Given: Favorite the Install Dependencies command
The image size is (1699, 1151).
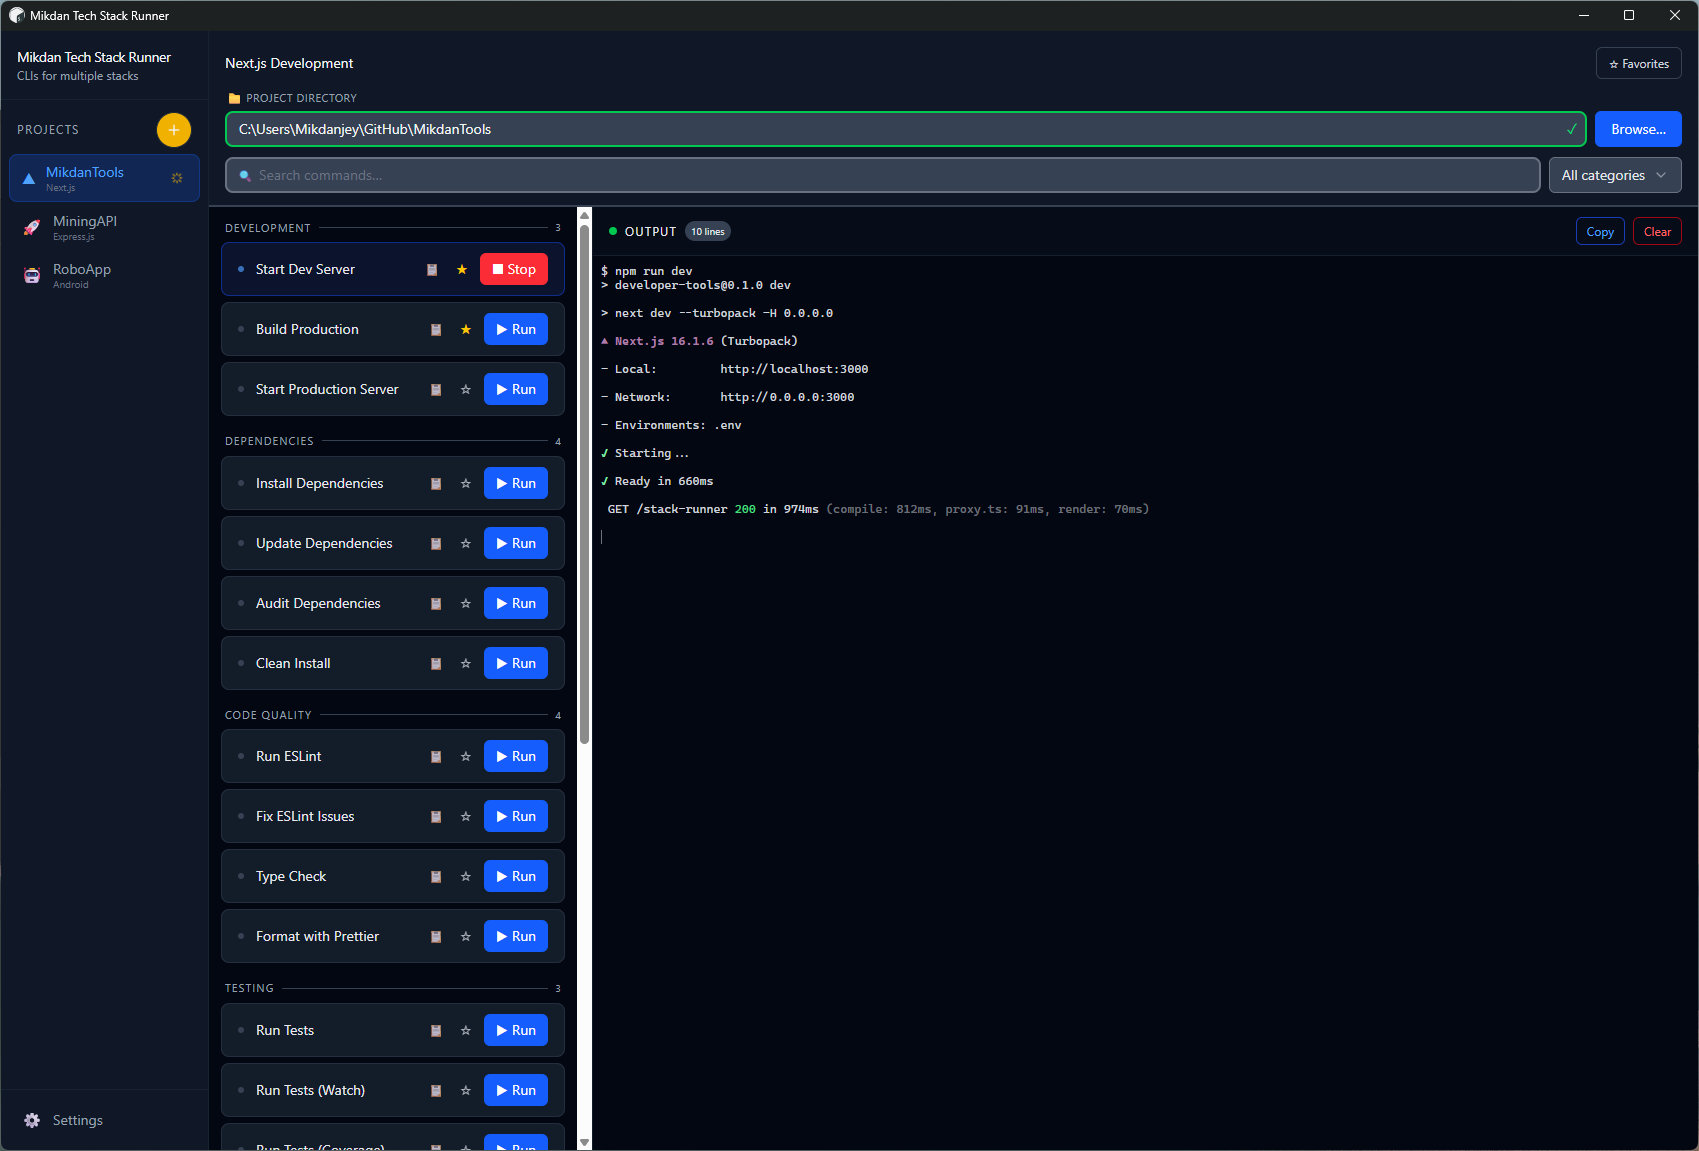Looking at the screenshot, I should [x=466, y=484].
